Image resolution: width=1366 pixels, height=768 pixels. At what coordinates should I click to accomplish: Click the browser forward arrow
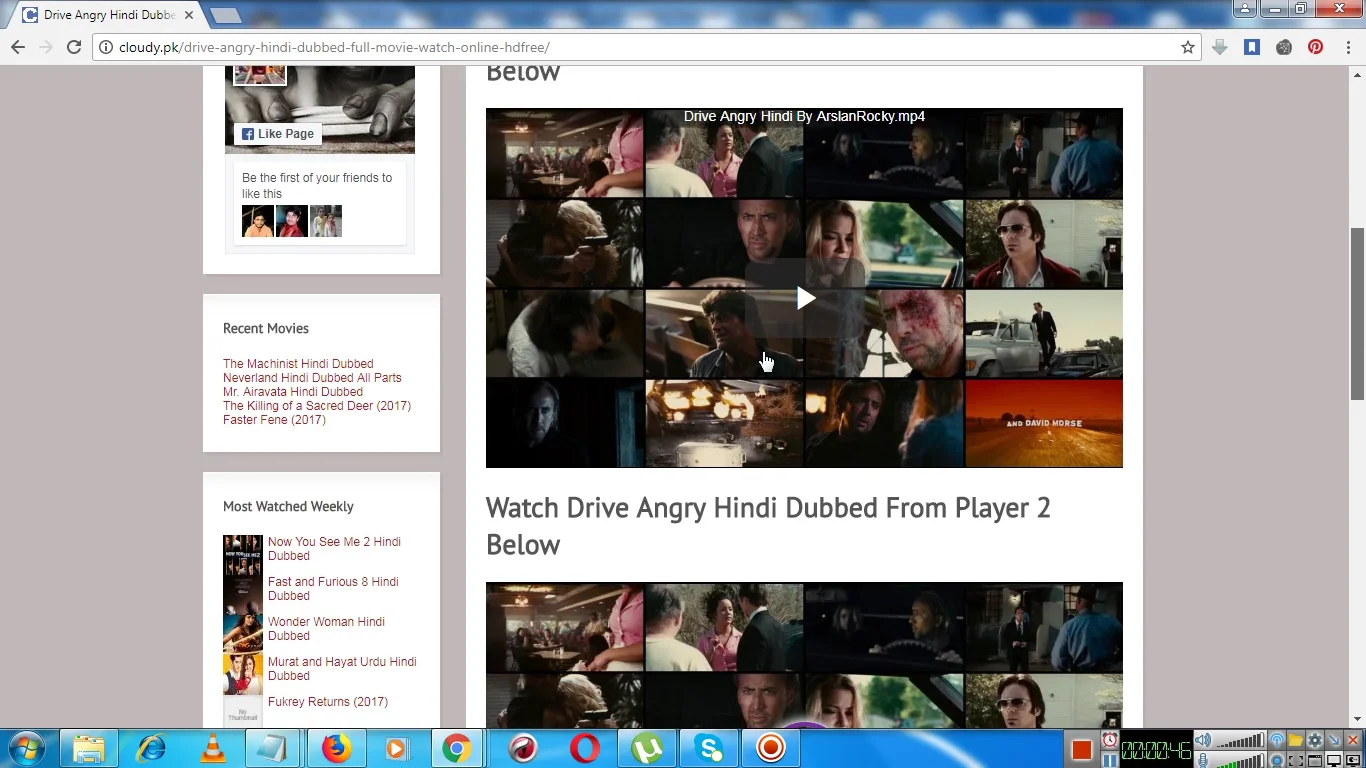pos(46,47)
